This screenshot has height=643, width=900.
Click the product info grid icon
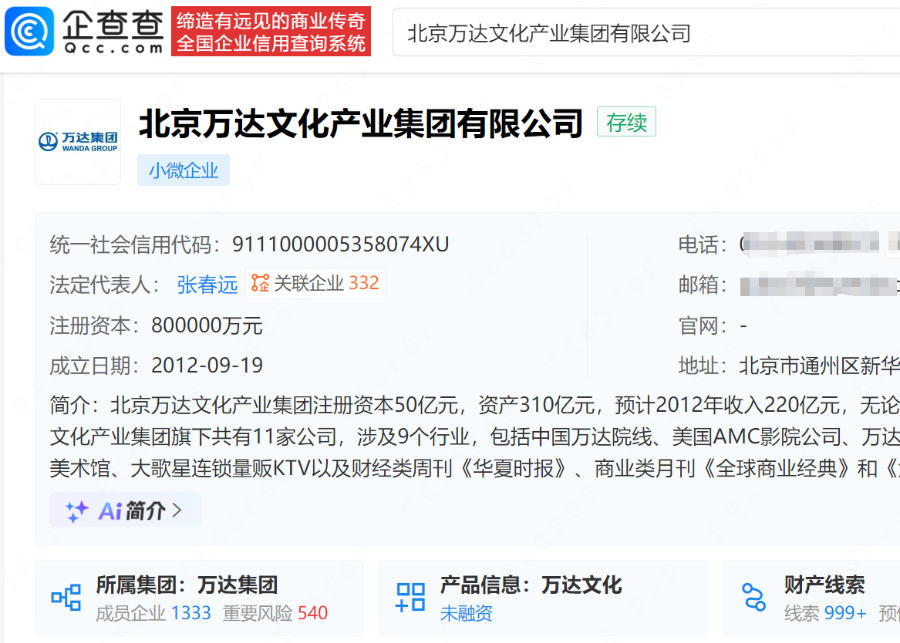pyautogui.click(x=410, y=598)
